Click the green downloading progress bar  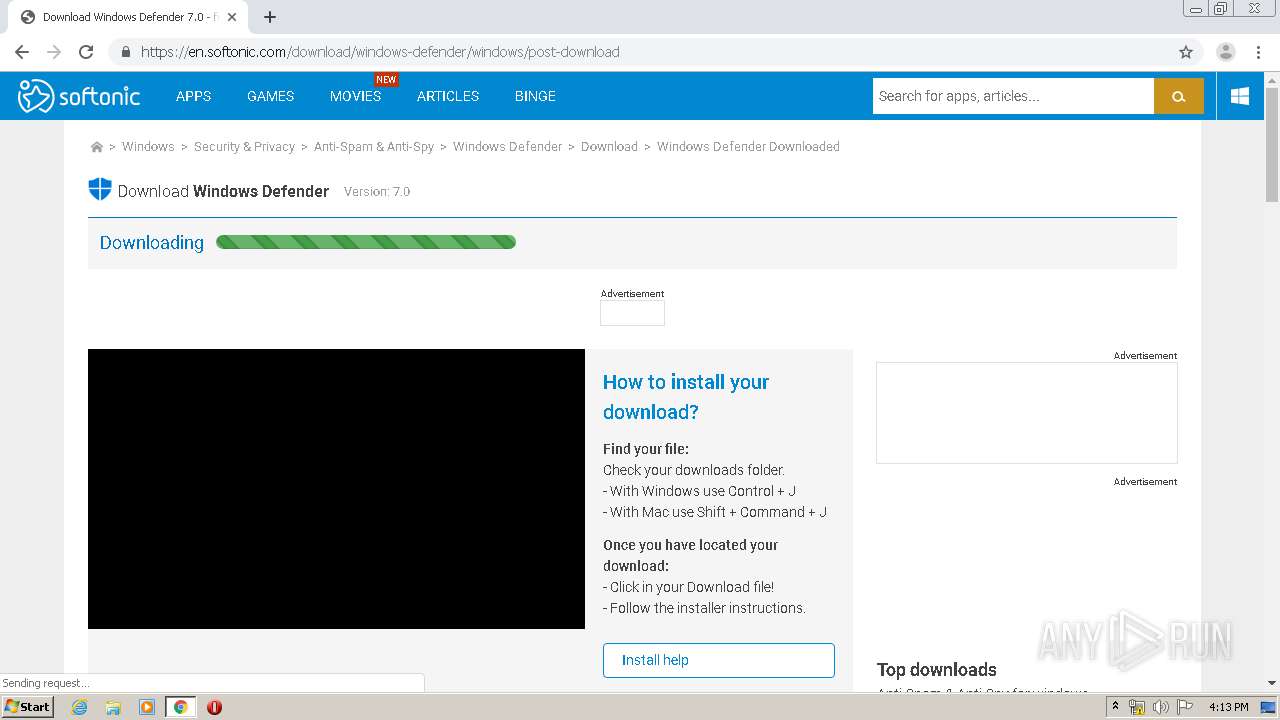coord(366,242)
